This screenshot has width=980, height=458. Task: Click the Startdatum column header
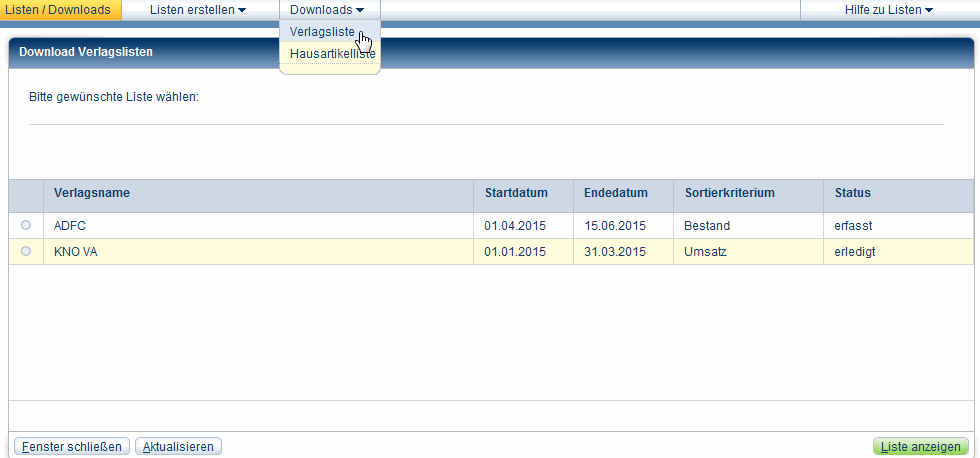[515, 193]
